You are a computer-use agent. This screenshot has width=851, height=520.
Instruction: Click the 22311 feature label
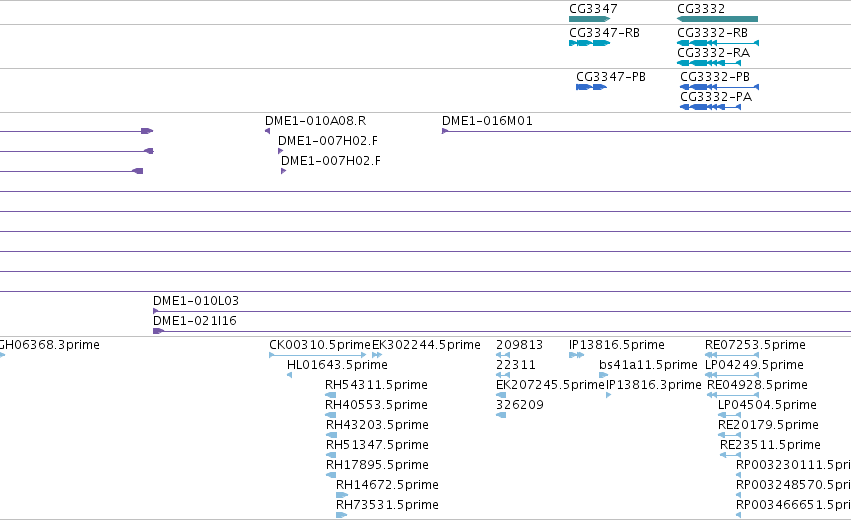pyautogui.click(x=516, y=365)
